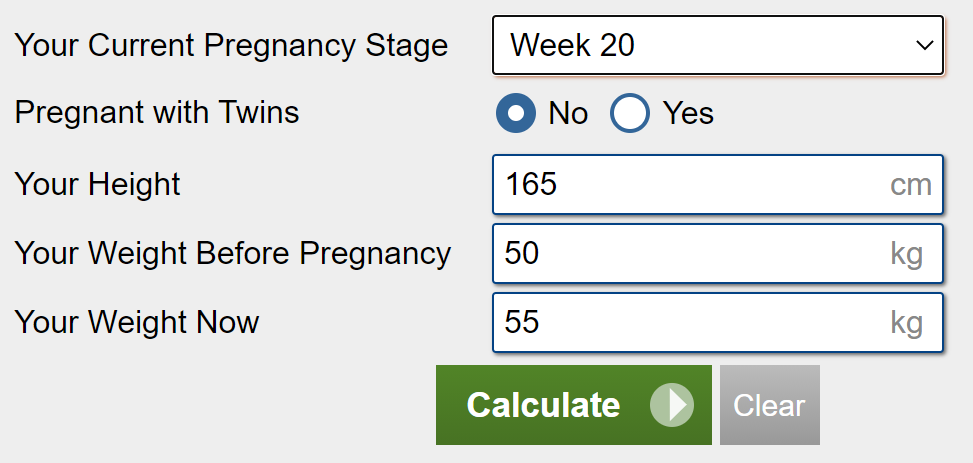Click the cm unit in the height field
Image resolution: width=973 pixels, height=463 pixels.
911,185
